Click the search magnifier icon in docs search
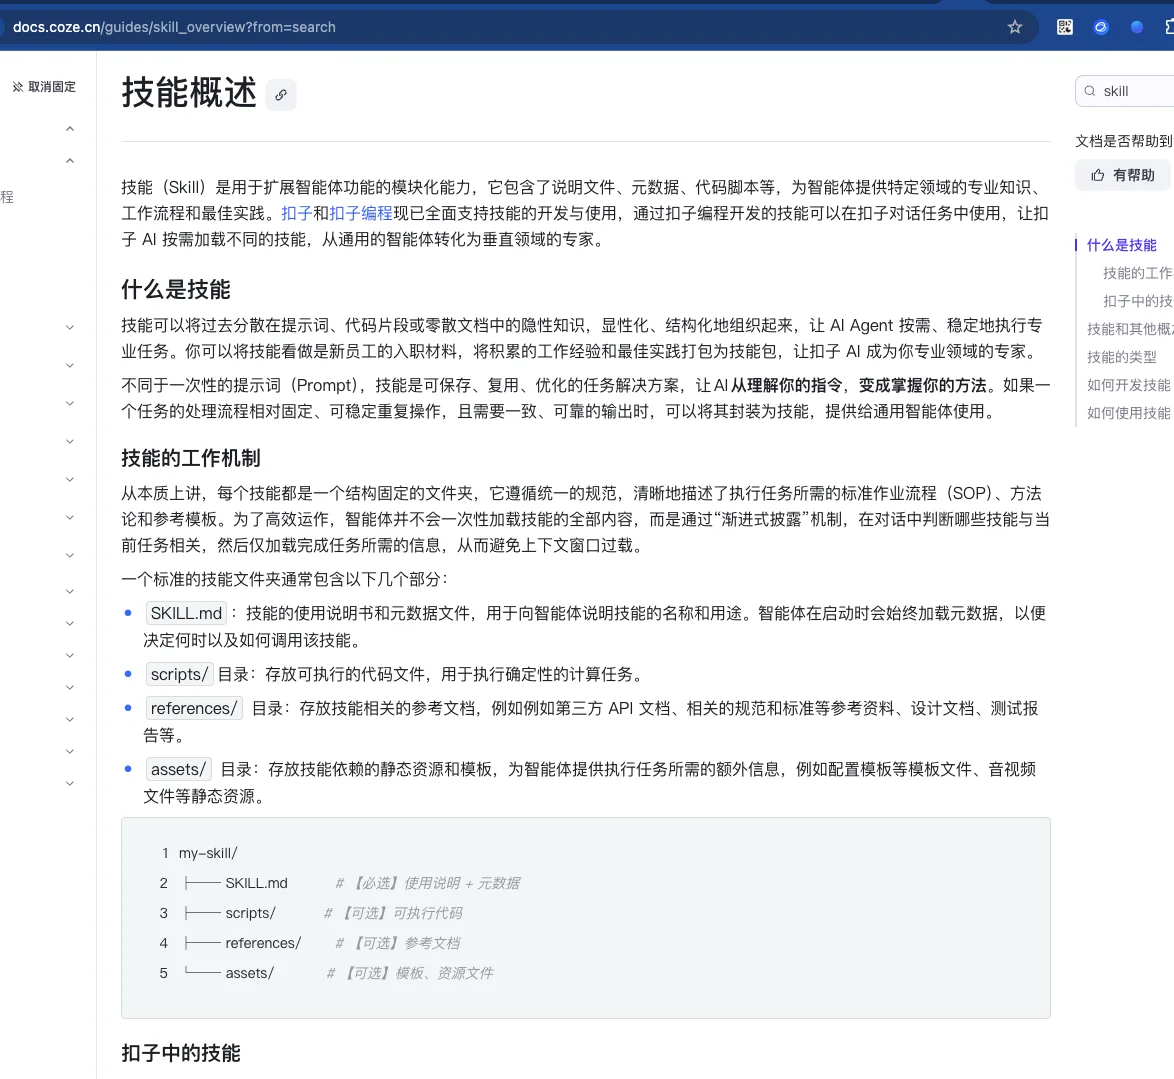Screen dimensions: 1174x1079 pyautogui.click(x=1090, y=91)
